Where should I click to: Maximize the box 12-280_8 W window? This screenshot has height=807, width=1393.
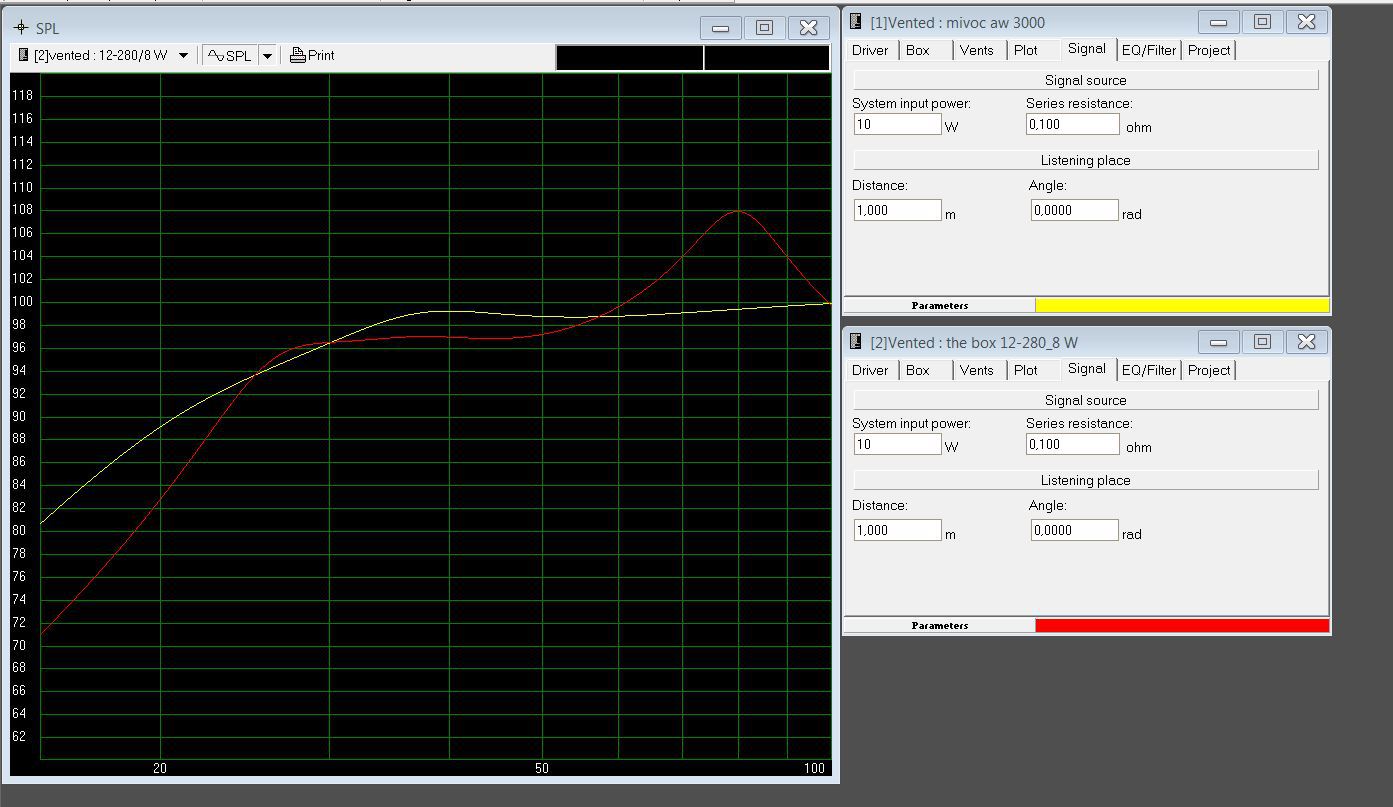coord(1262,342)
